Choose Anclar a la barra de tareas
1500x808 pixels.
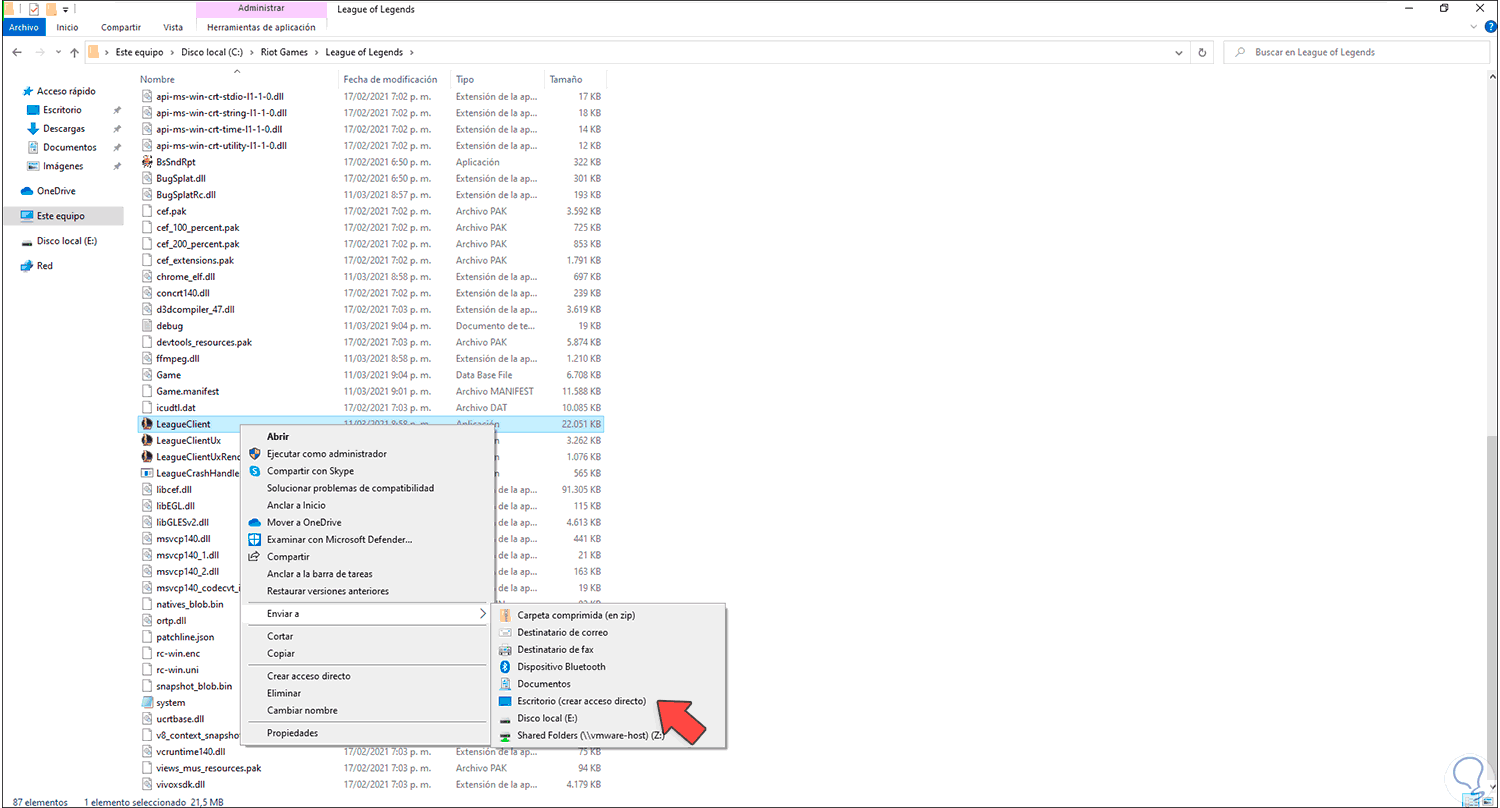[x=320, y=574]
